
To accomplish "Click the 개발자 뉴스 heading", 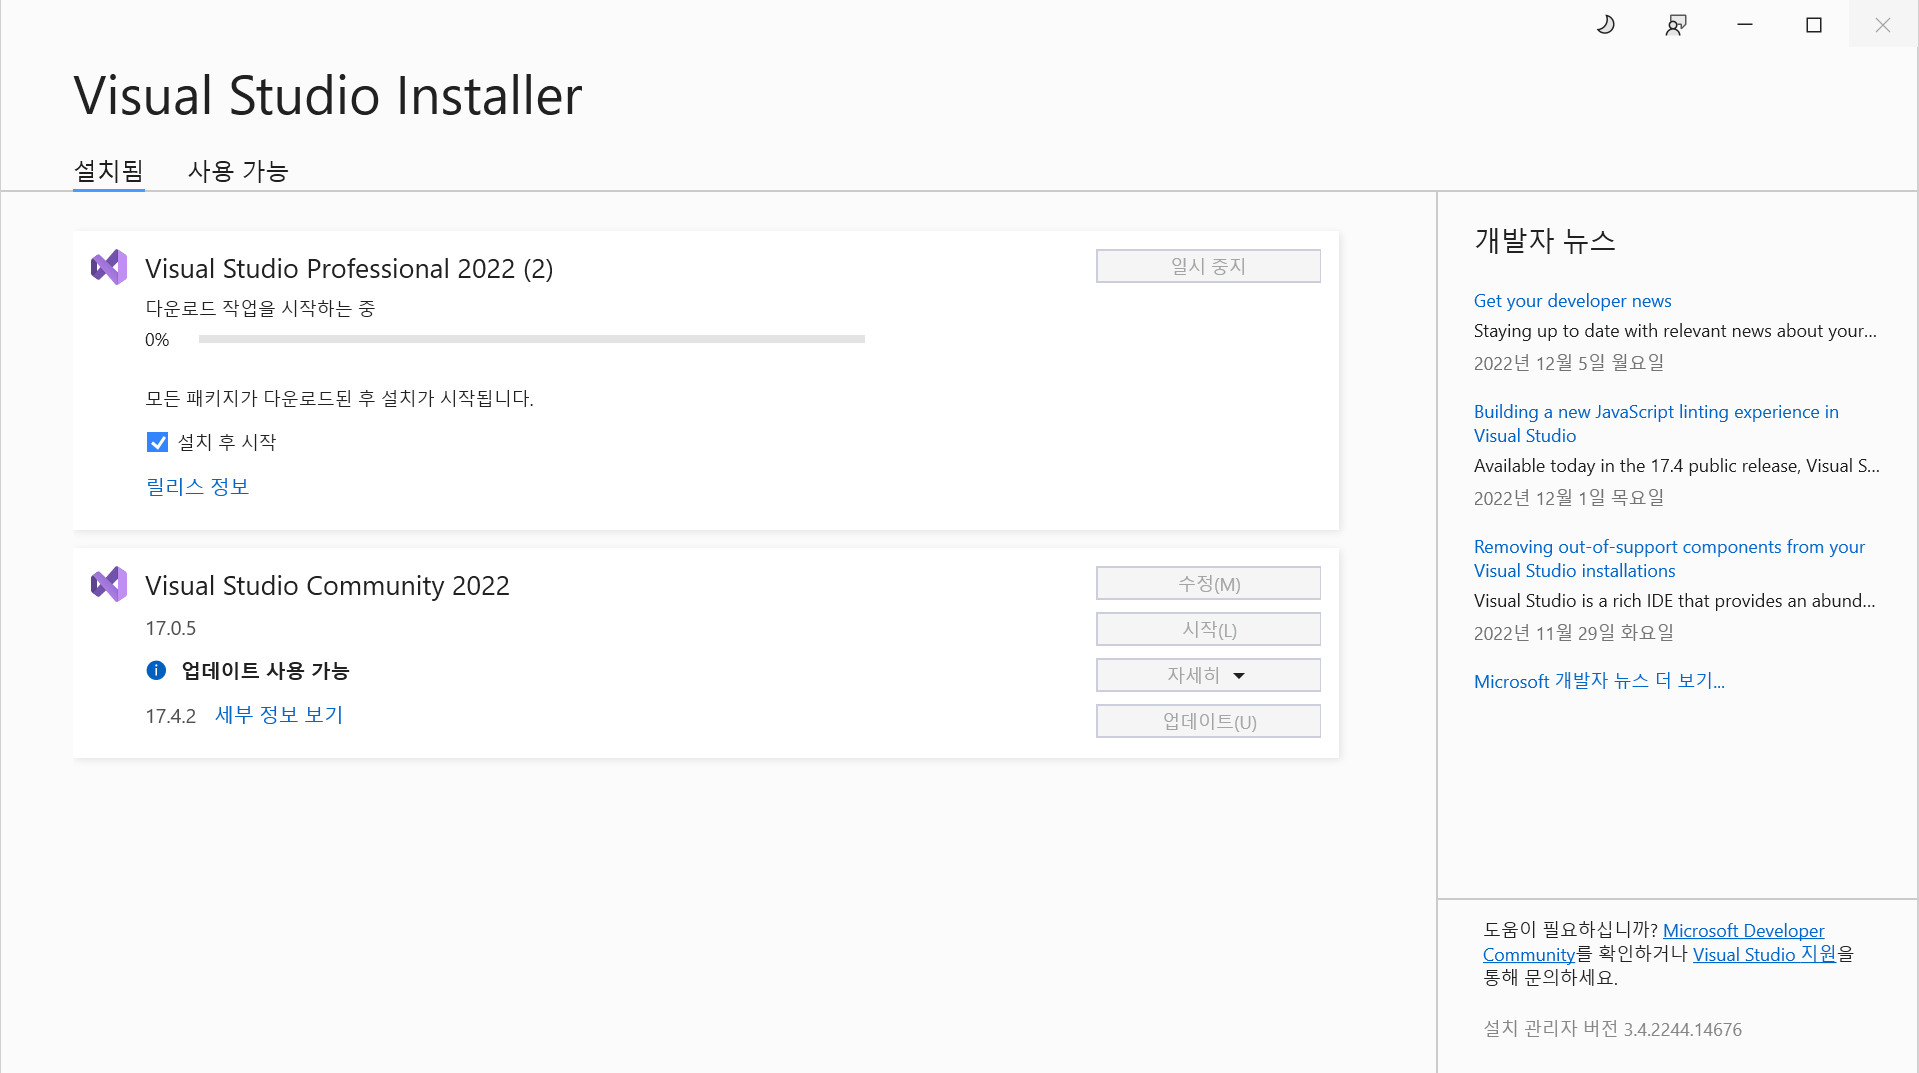I will pyautogui.click(x=1544, y=240).
